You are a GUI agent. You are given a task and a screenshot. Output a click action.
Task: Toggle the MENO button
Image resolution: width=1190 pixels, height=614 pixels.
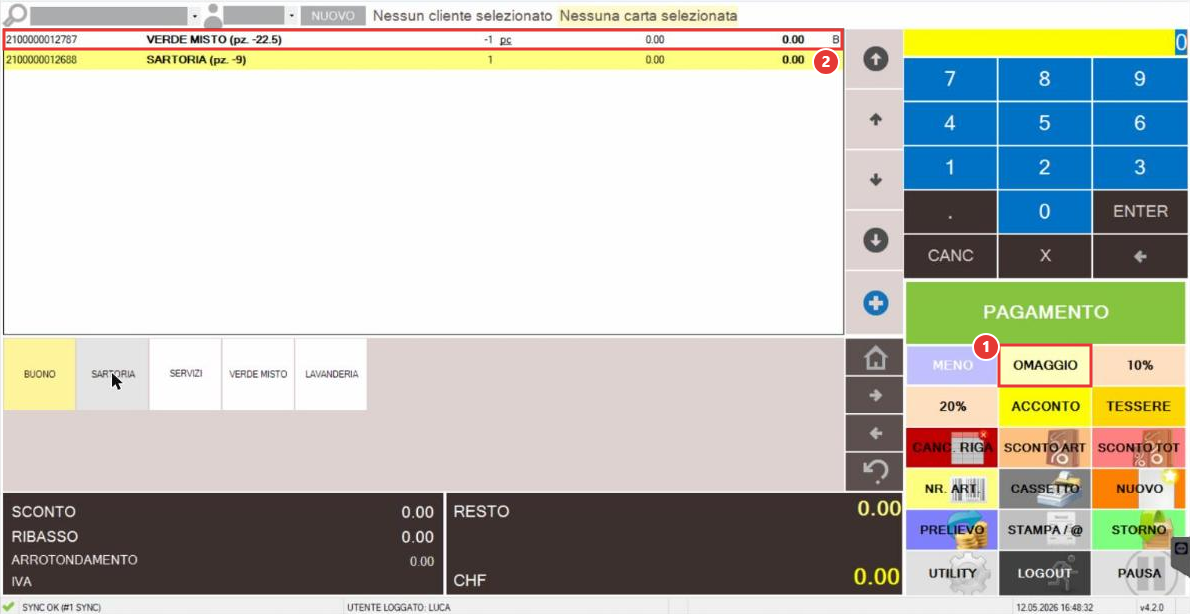click(x=952, y=365)
